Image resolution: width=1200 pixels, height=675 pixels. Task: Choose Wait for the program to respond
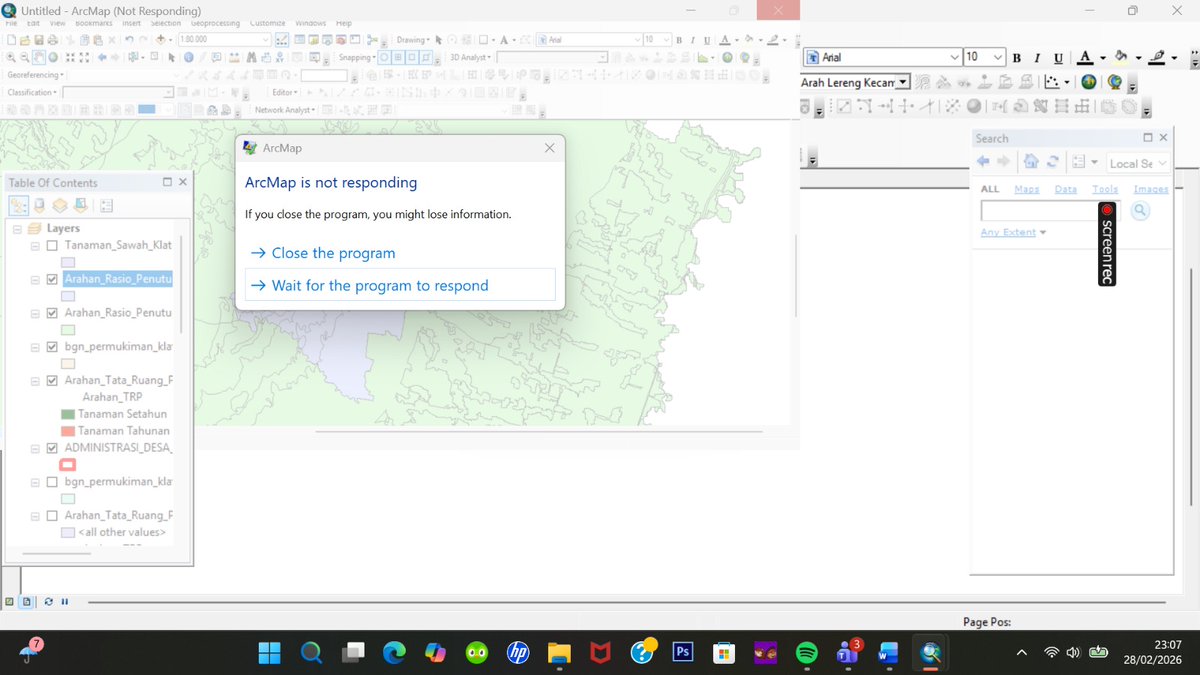pyautogui.click(x=400, y=285)
